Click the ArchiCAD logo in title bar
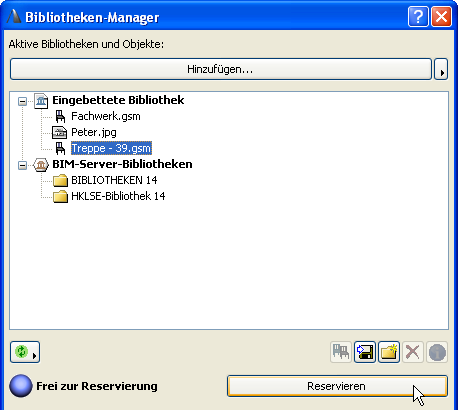 pos(14,16)
